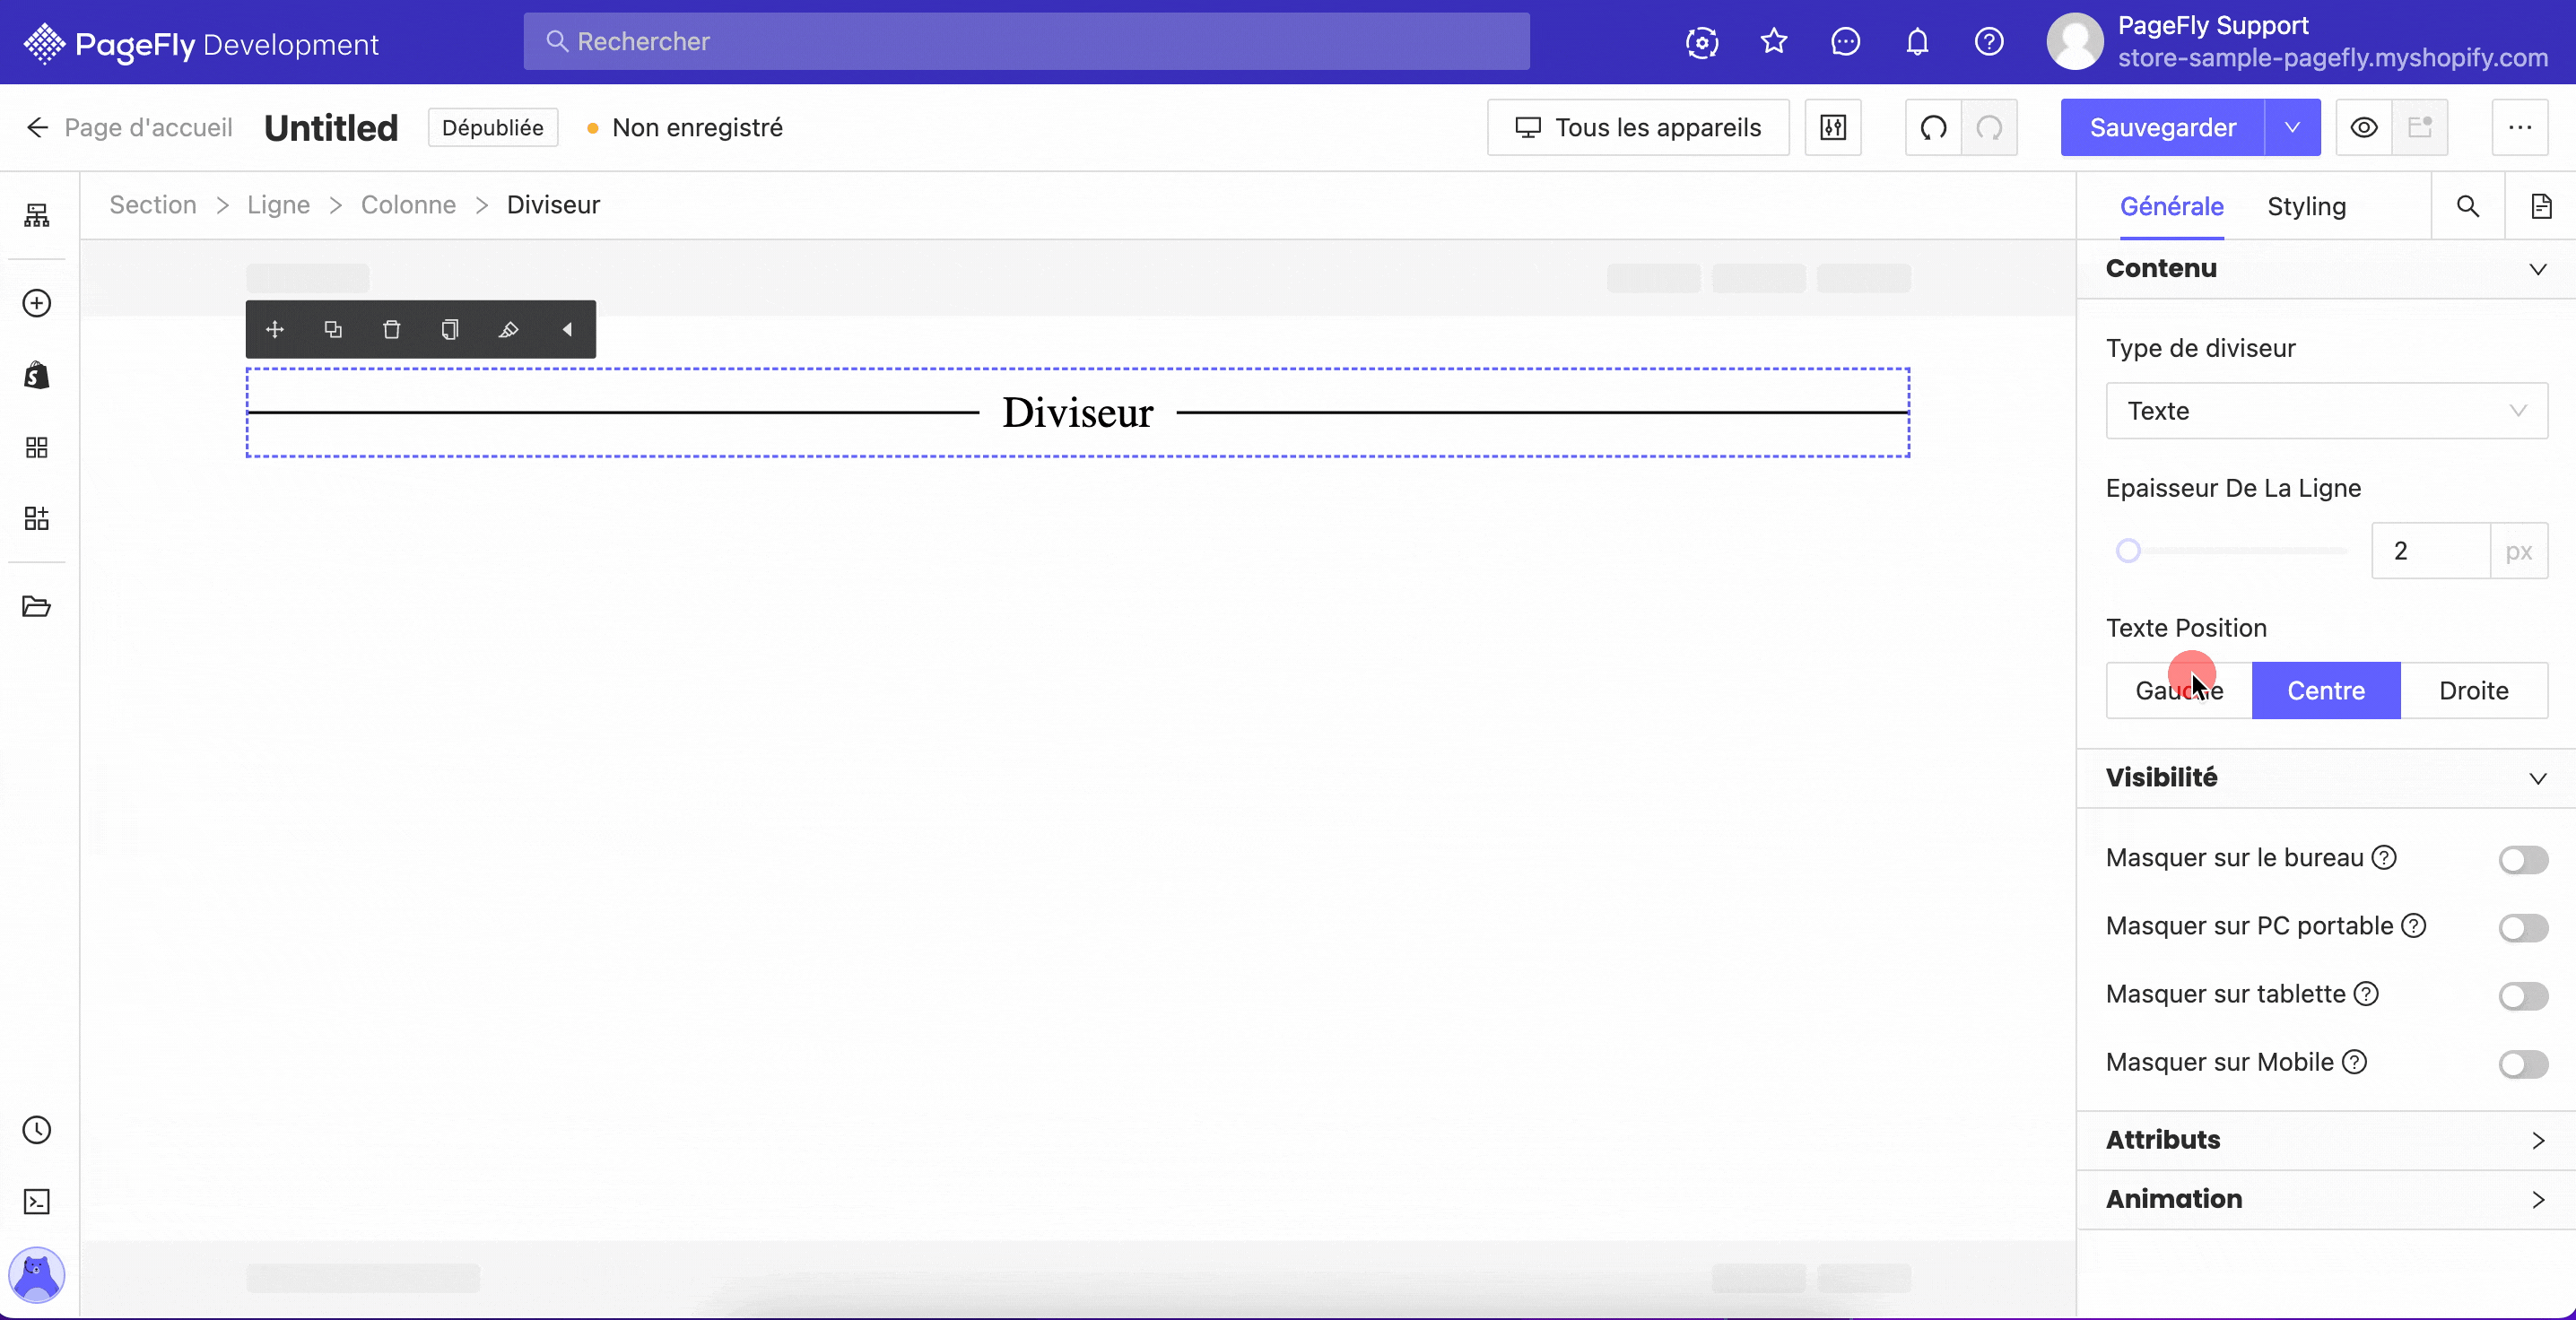The width and height of the screenshot is (2576, 1320).
Task: Click the mascot avatar at bottom left
Action: pyautogui.click(x=37, y=1274)
